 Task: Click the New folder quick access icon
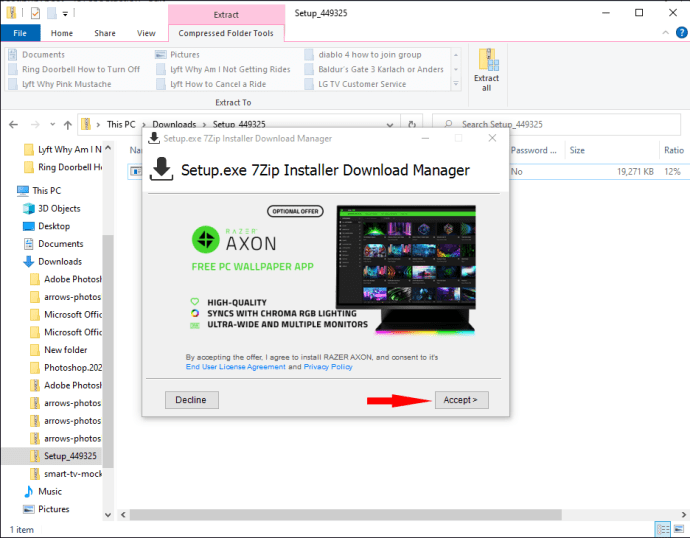(x=51, y=13)
